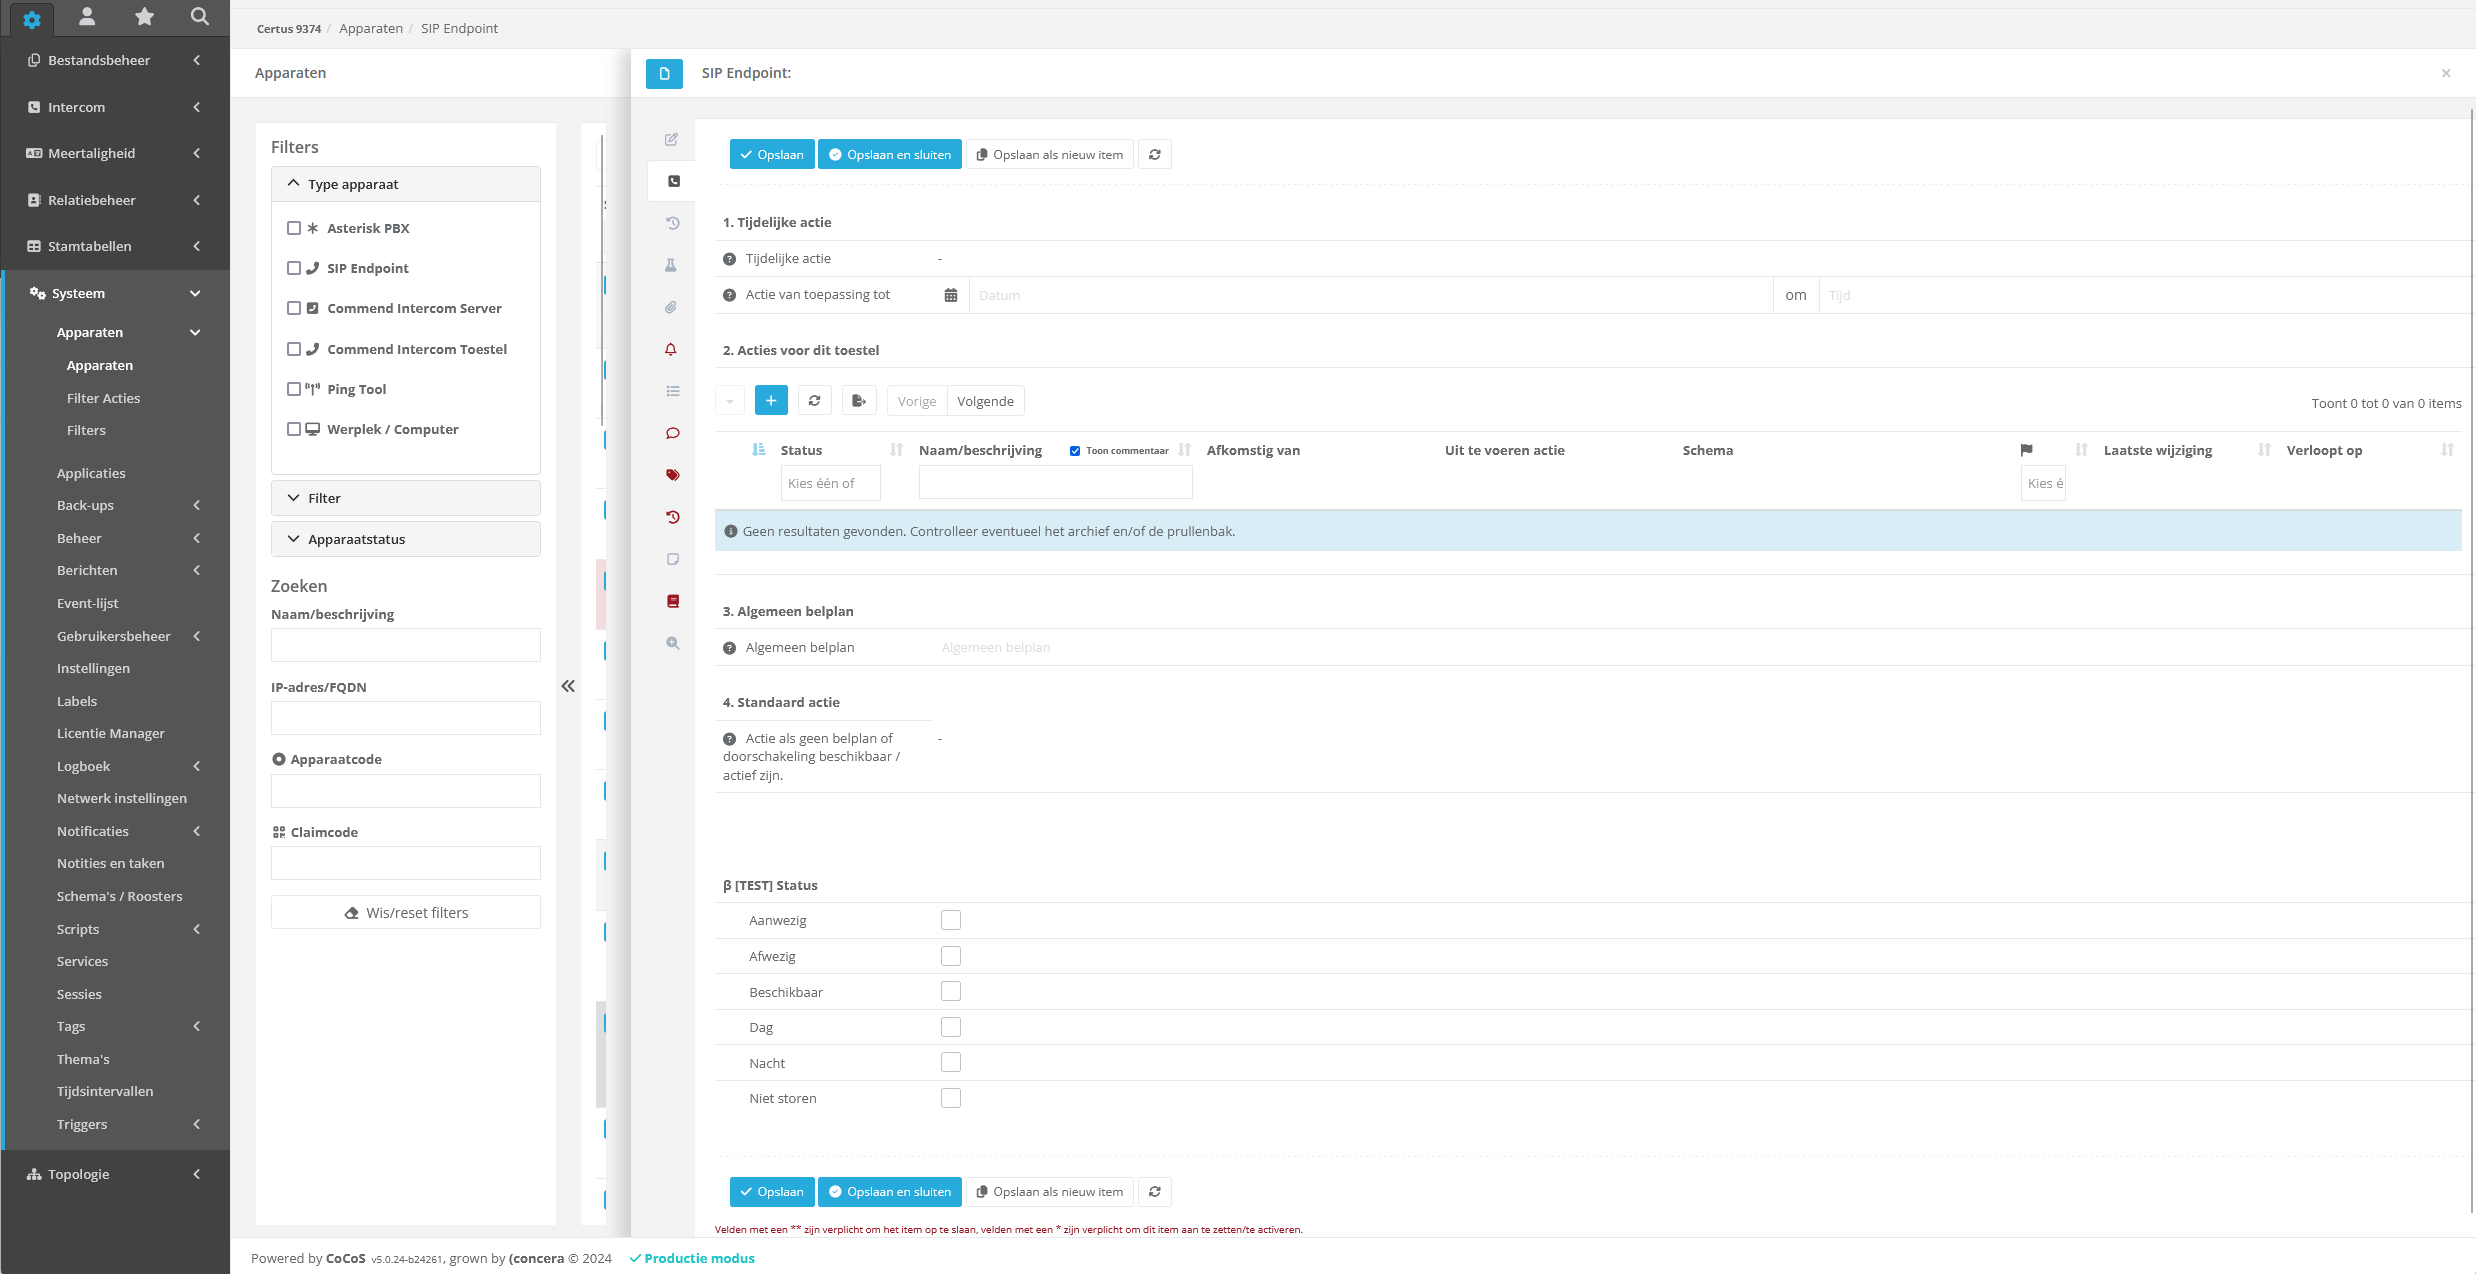Click the search icon in top bar
This screenshot has height=1274, width=2476.
[x=200, y=16]
